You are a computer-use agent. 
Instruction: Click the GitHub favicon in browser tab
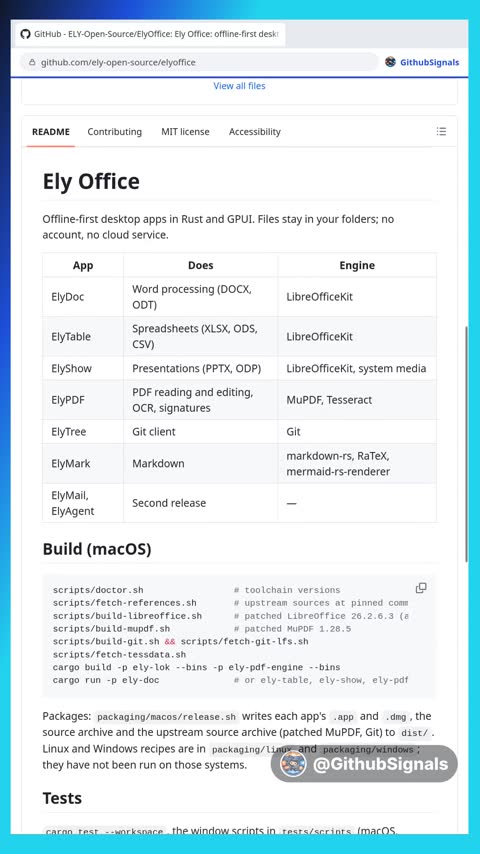pyautogui.click(x=25, y=34)
